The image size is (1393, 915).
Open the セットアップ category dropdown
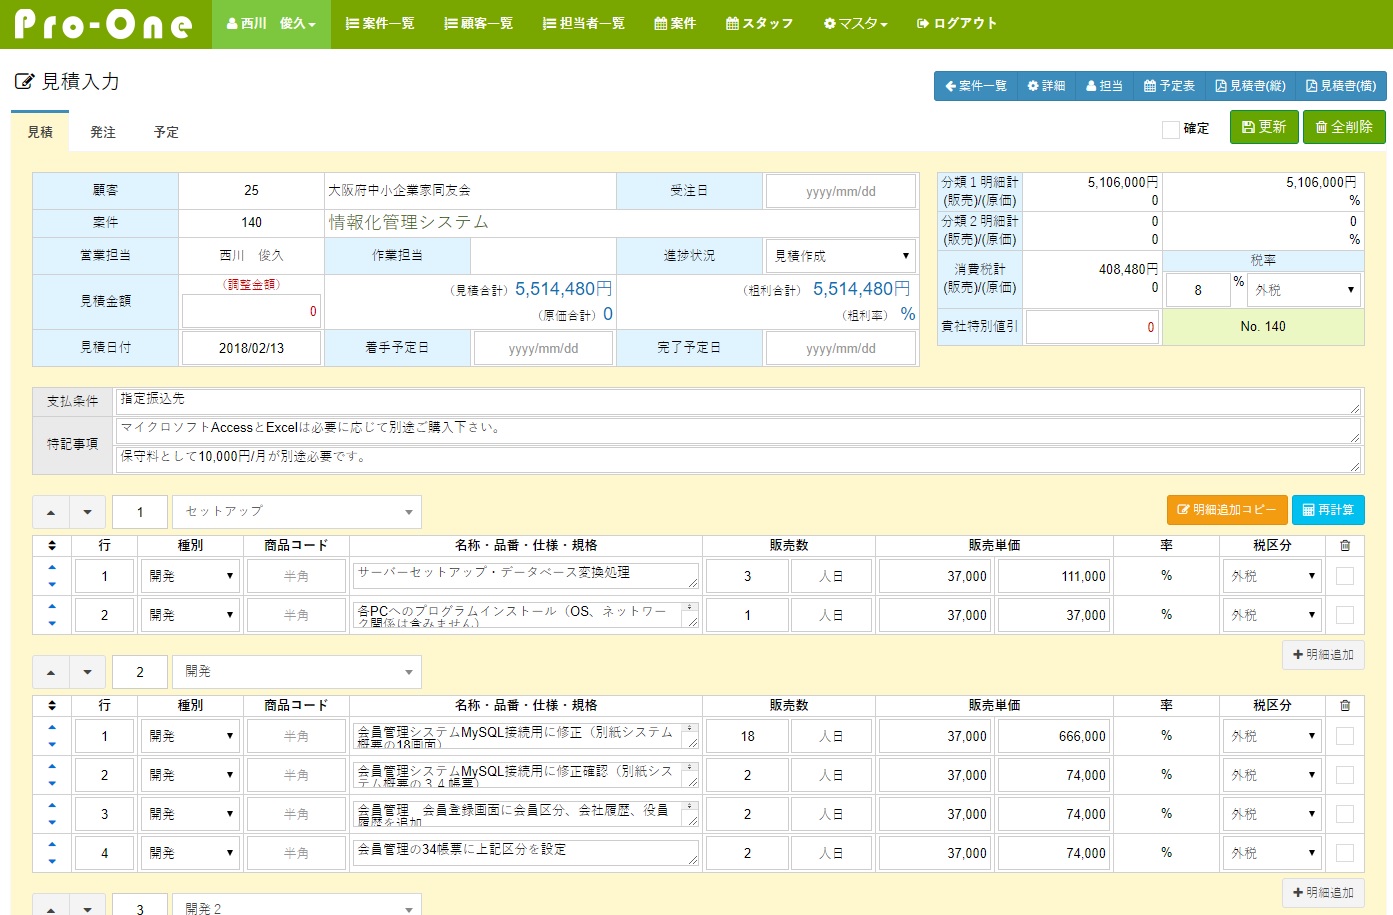(x=297, y=512)
